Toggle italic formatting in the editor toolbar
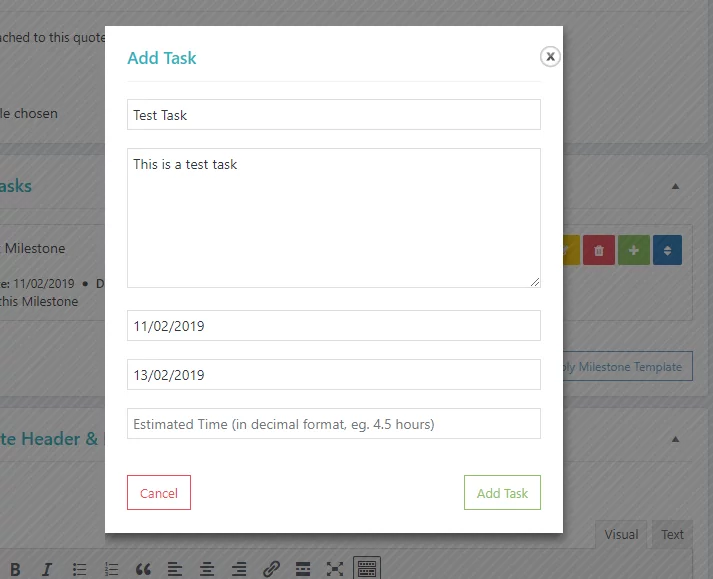 click(x=46, y=569)
